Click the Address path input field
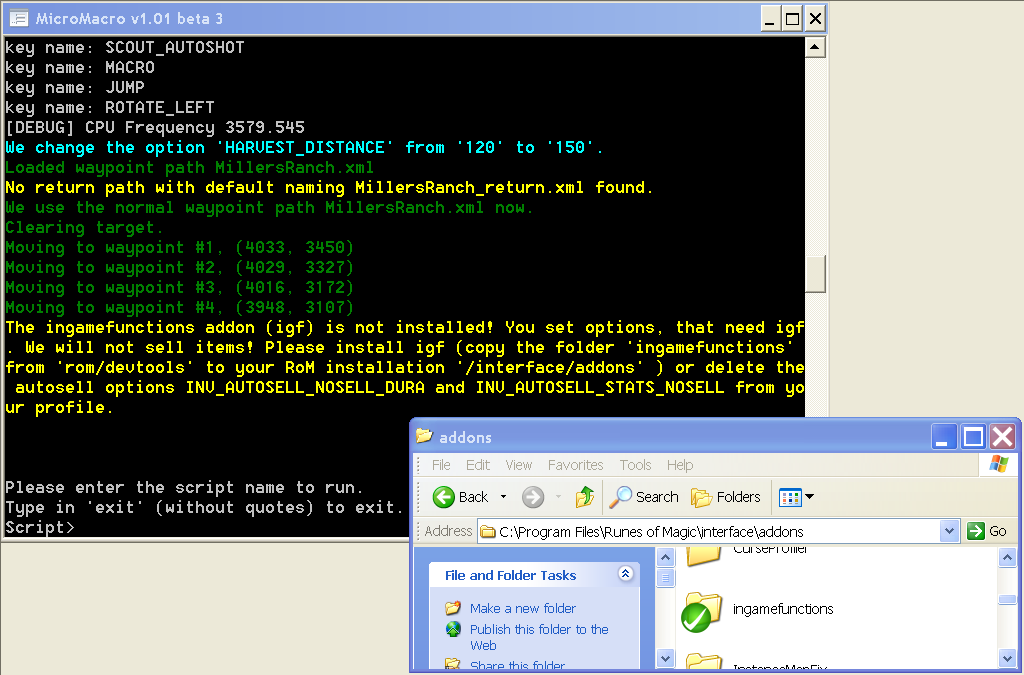The height and width of the screenshot is (675, 1024). pyautogui.click(x=710, y=531)
